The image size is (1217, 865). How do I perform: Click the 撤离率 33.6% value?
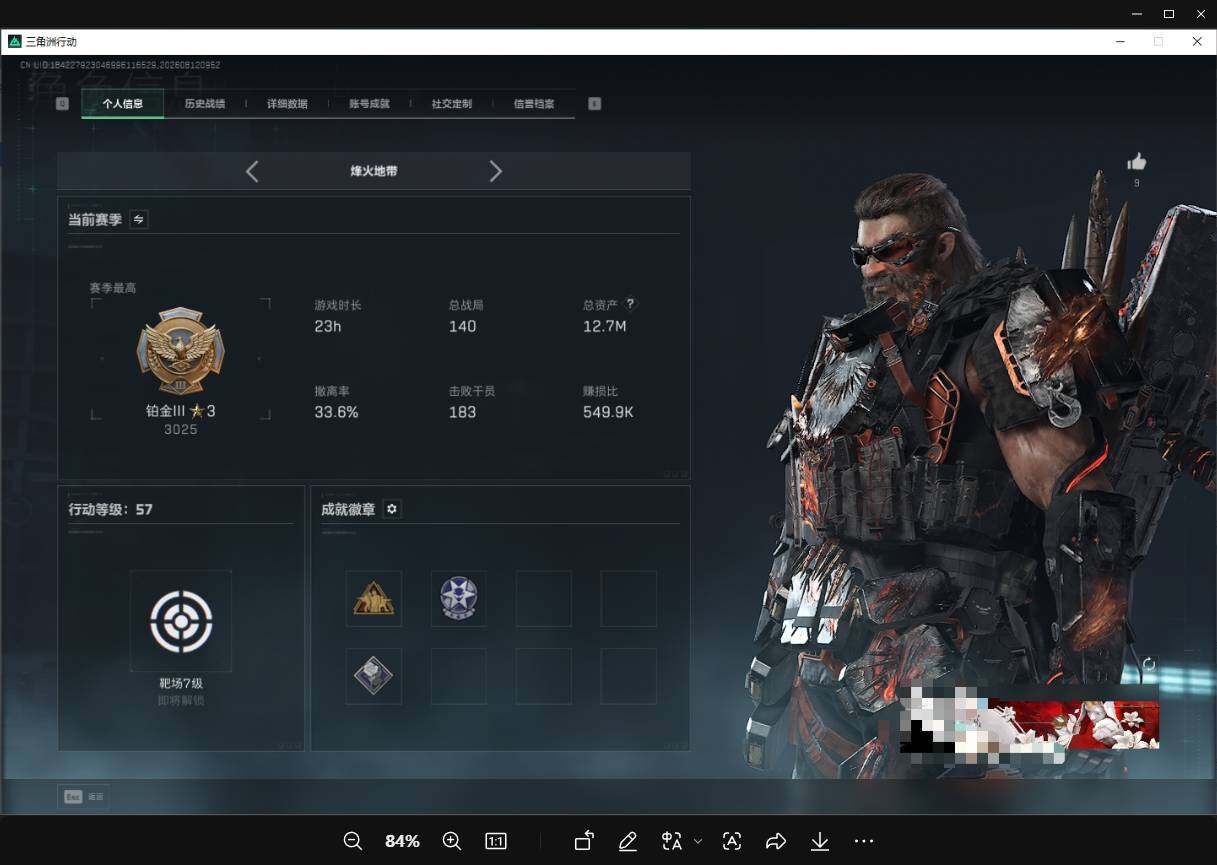(336, 412)
